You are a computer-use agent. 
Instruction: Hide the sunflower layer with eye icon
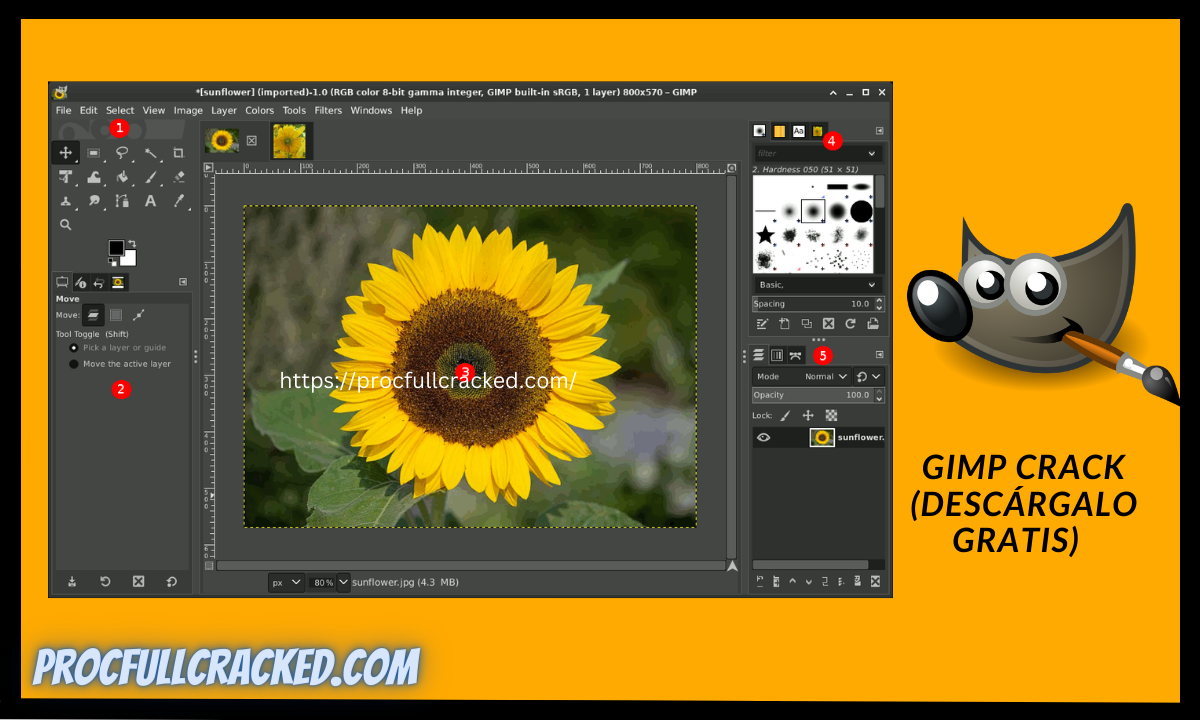click(x=763, y=437)
